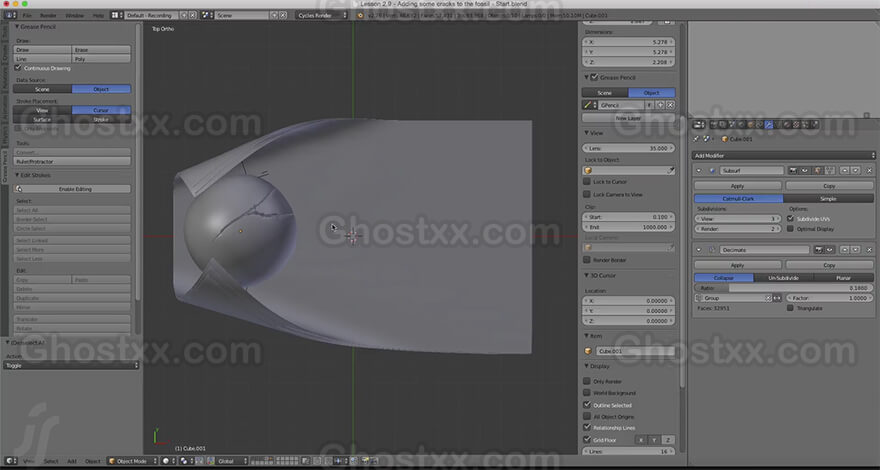Open the Help menu

coord(98,15)
